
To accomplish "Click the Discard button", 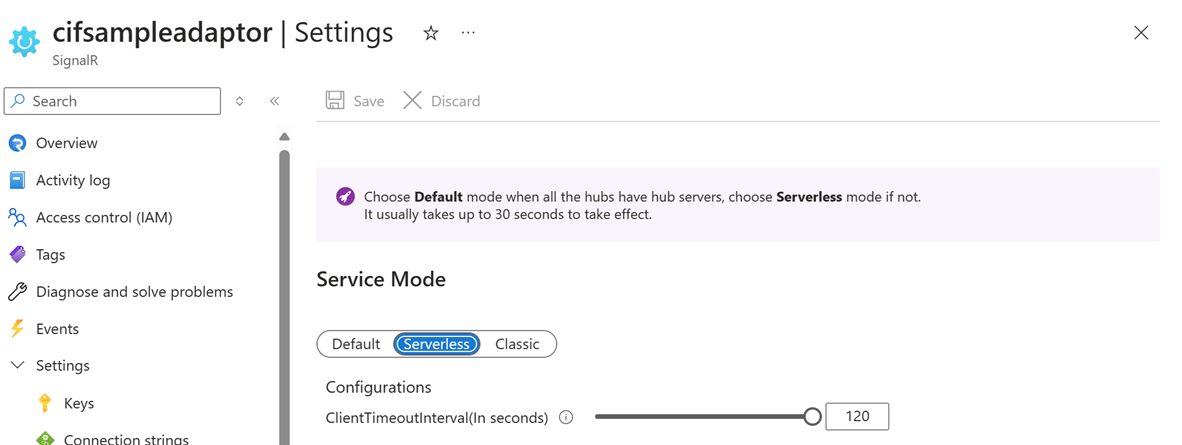I will 442,101.
